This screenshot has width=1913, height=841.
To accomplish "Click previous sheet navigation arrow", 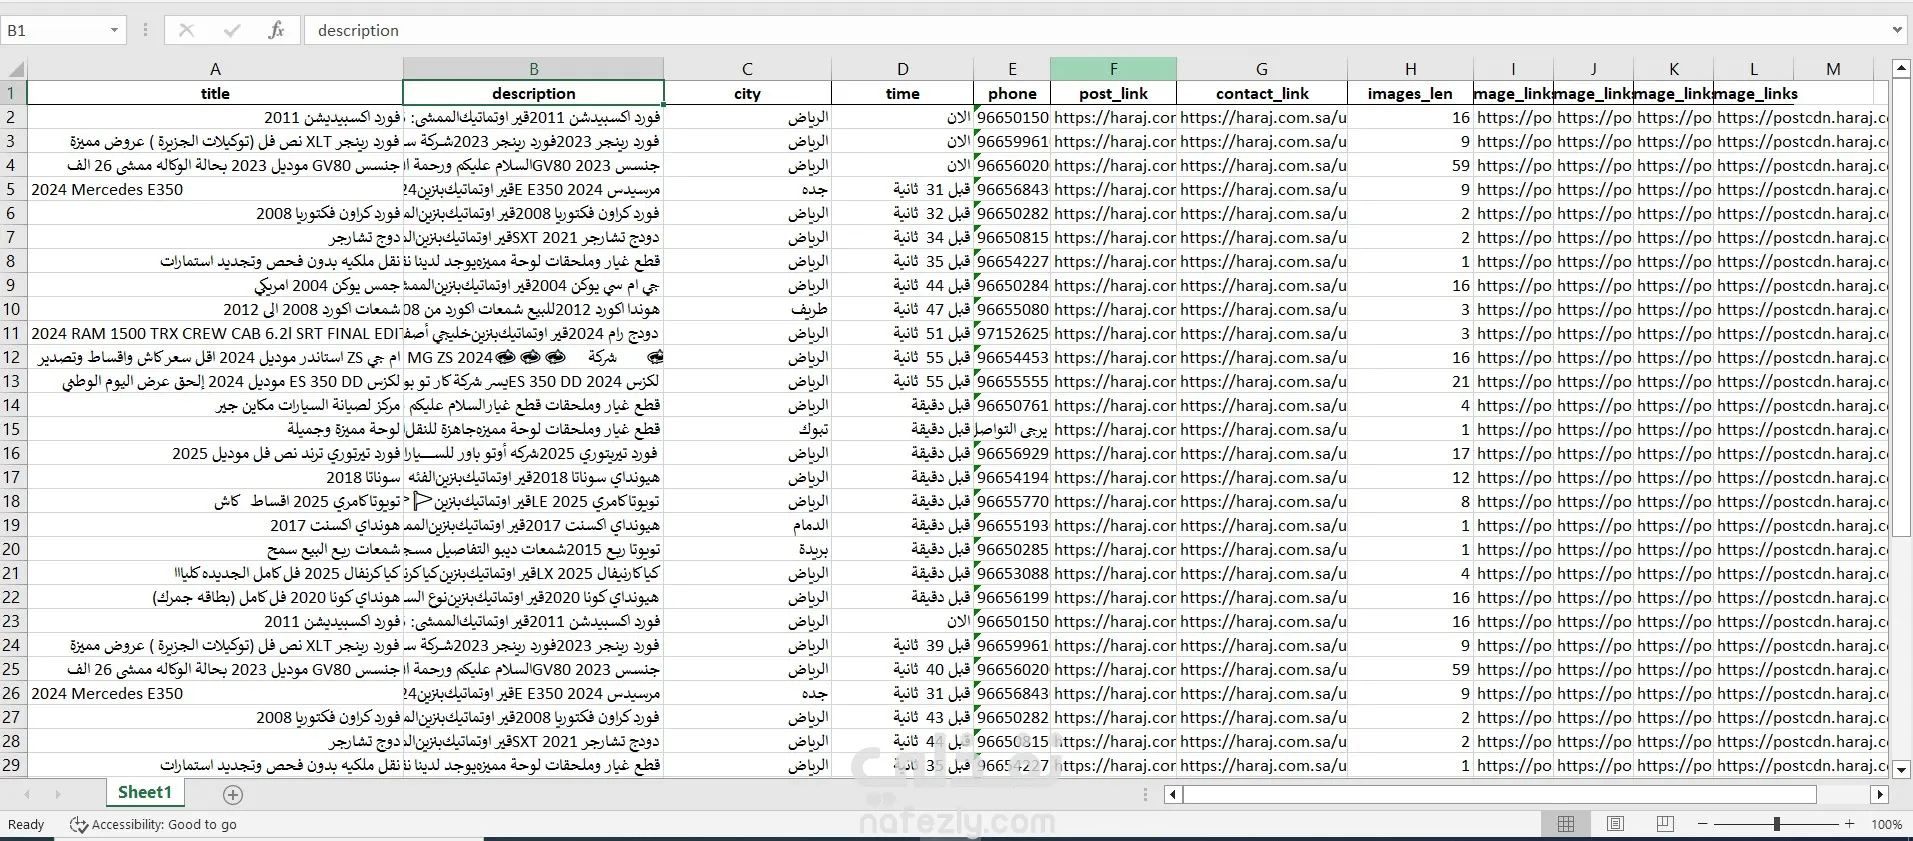I will 27,795.
